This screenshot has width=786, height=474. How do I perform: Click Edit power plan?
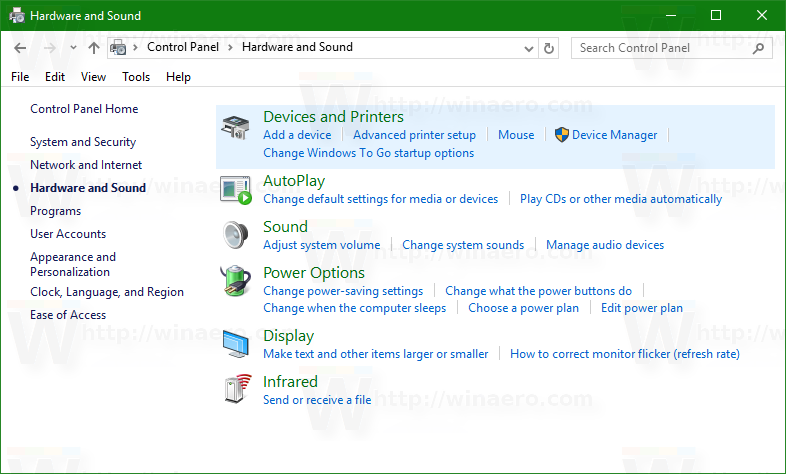(x=642, y=308)
